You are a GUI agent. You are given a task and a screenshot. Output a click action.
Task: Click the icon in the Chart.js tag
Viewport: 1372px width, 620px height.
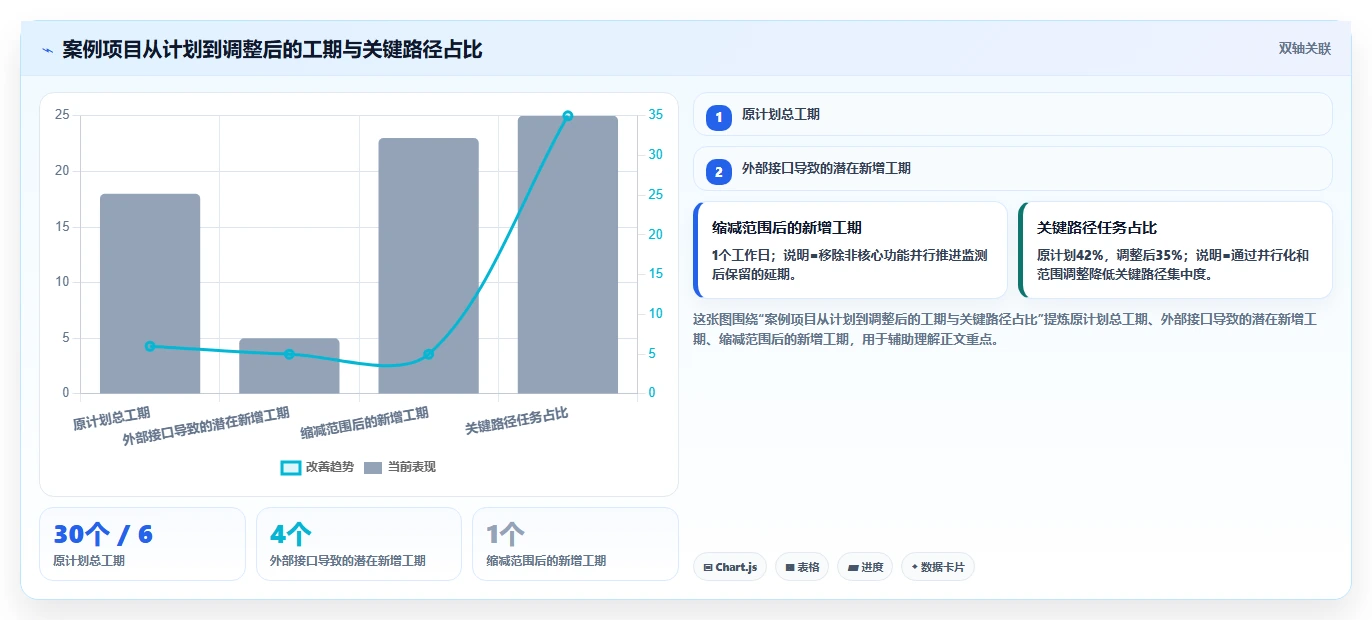point(708,568)
